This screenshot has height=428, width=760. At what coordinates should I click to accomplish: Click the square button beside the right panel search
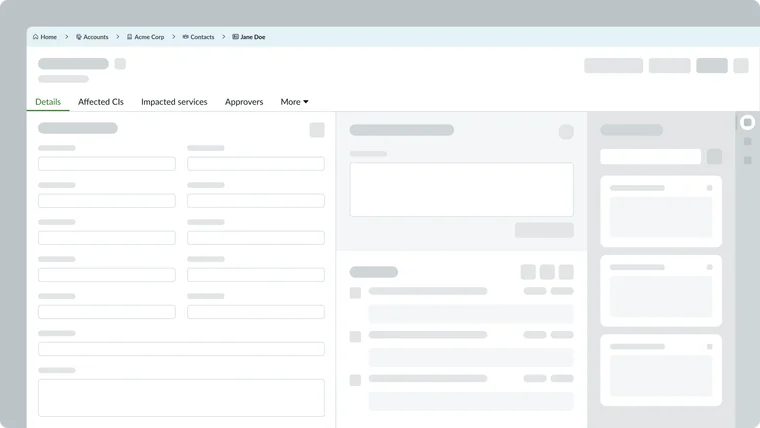(714, 157)
